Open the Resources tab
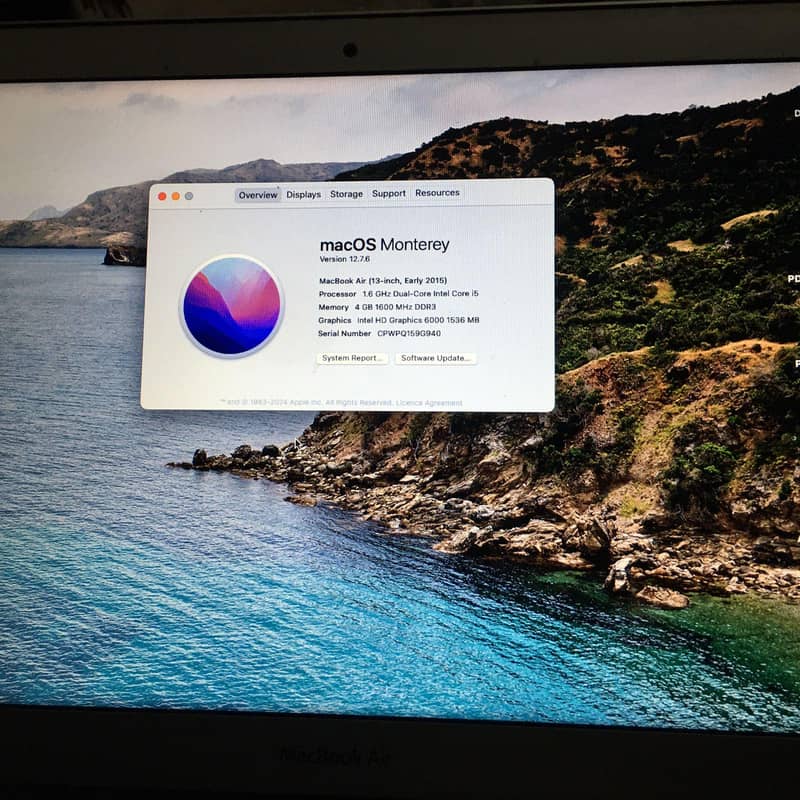 click(437, 193)
